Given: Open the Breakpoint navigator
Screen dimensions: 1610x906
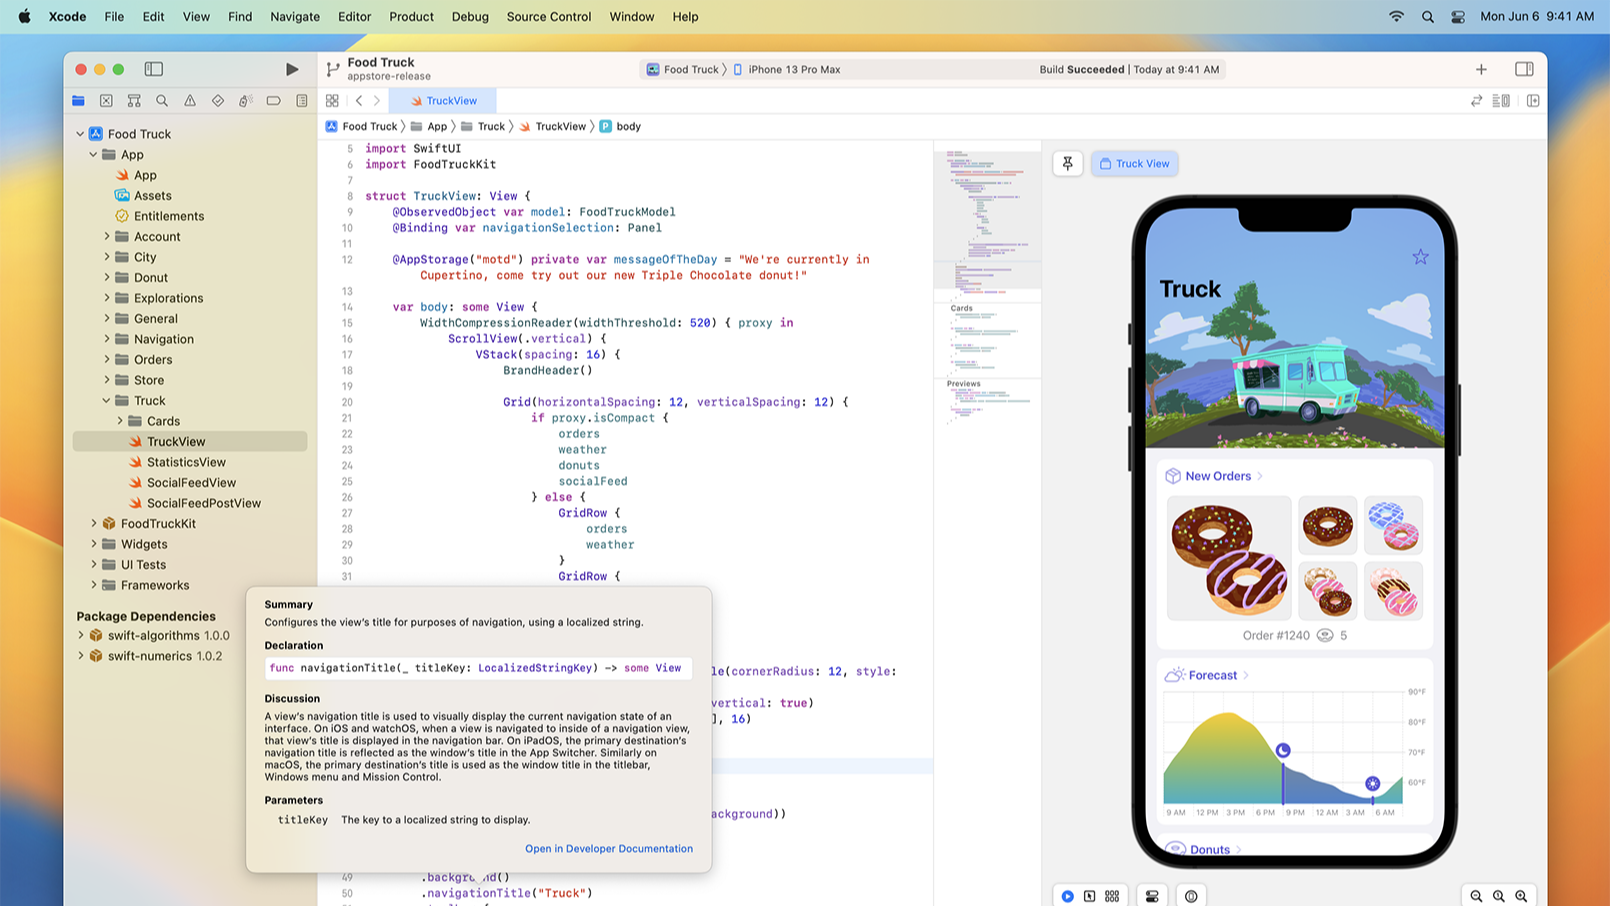Looking at the screenshot, I should click(274, 101).
